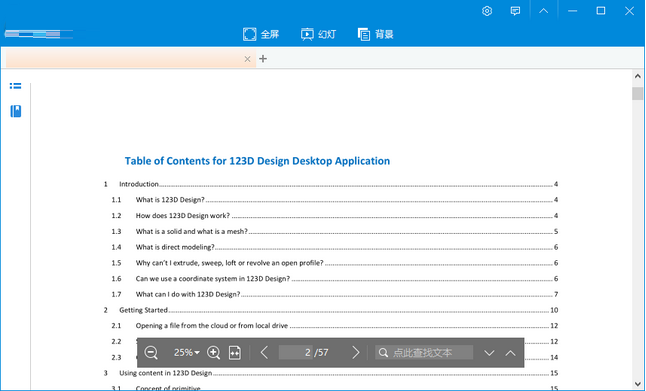Image resolution: width=646 pixels, height=391 pixels.
Task: Close the current document tab
Action: click(x=247, y=59)
